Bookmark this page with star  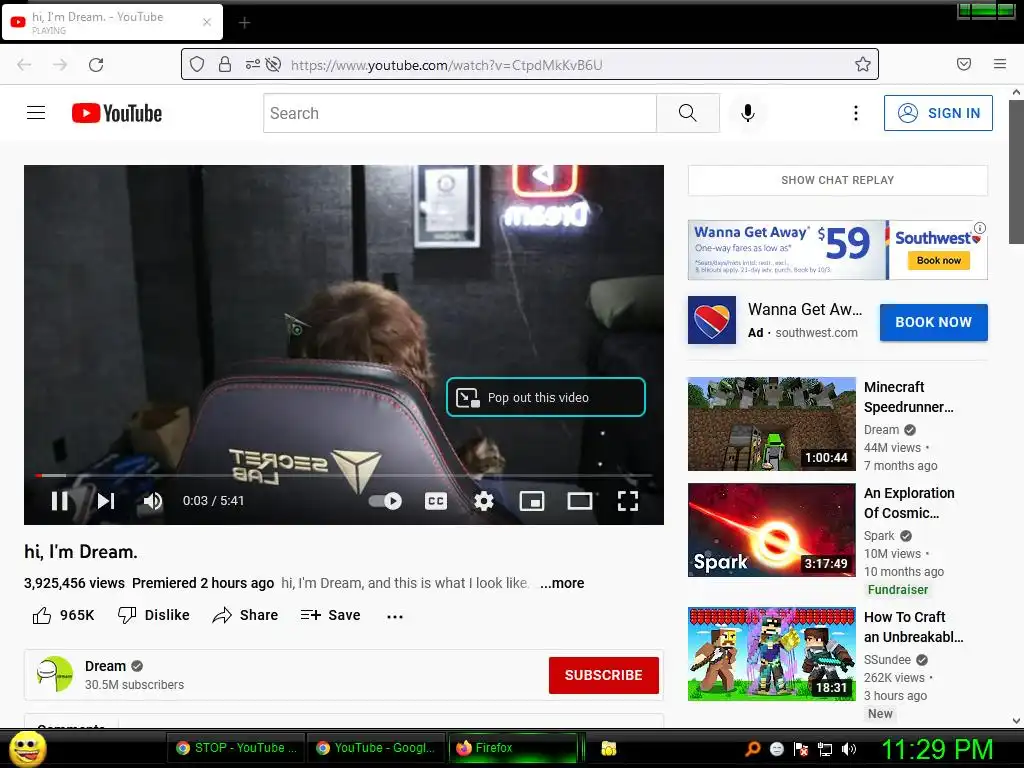(x=863, y=64)
